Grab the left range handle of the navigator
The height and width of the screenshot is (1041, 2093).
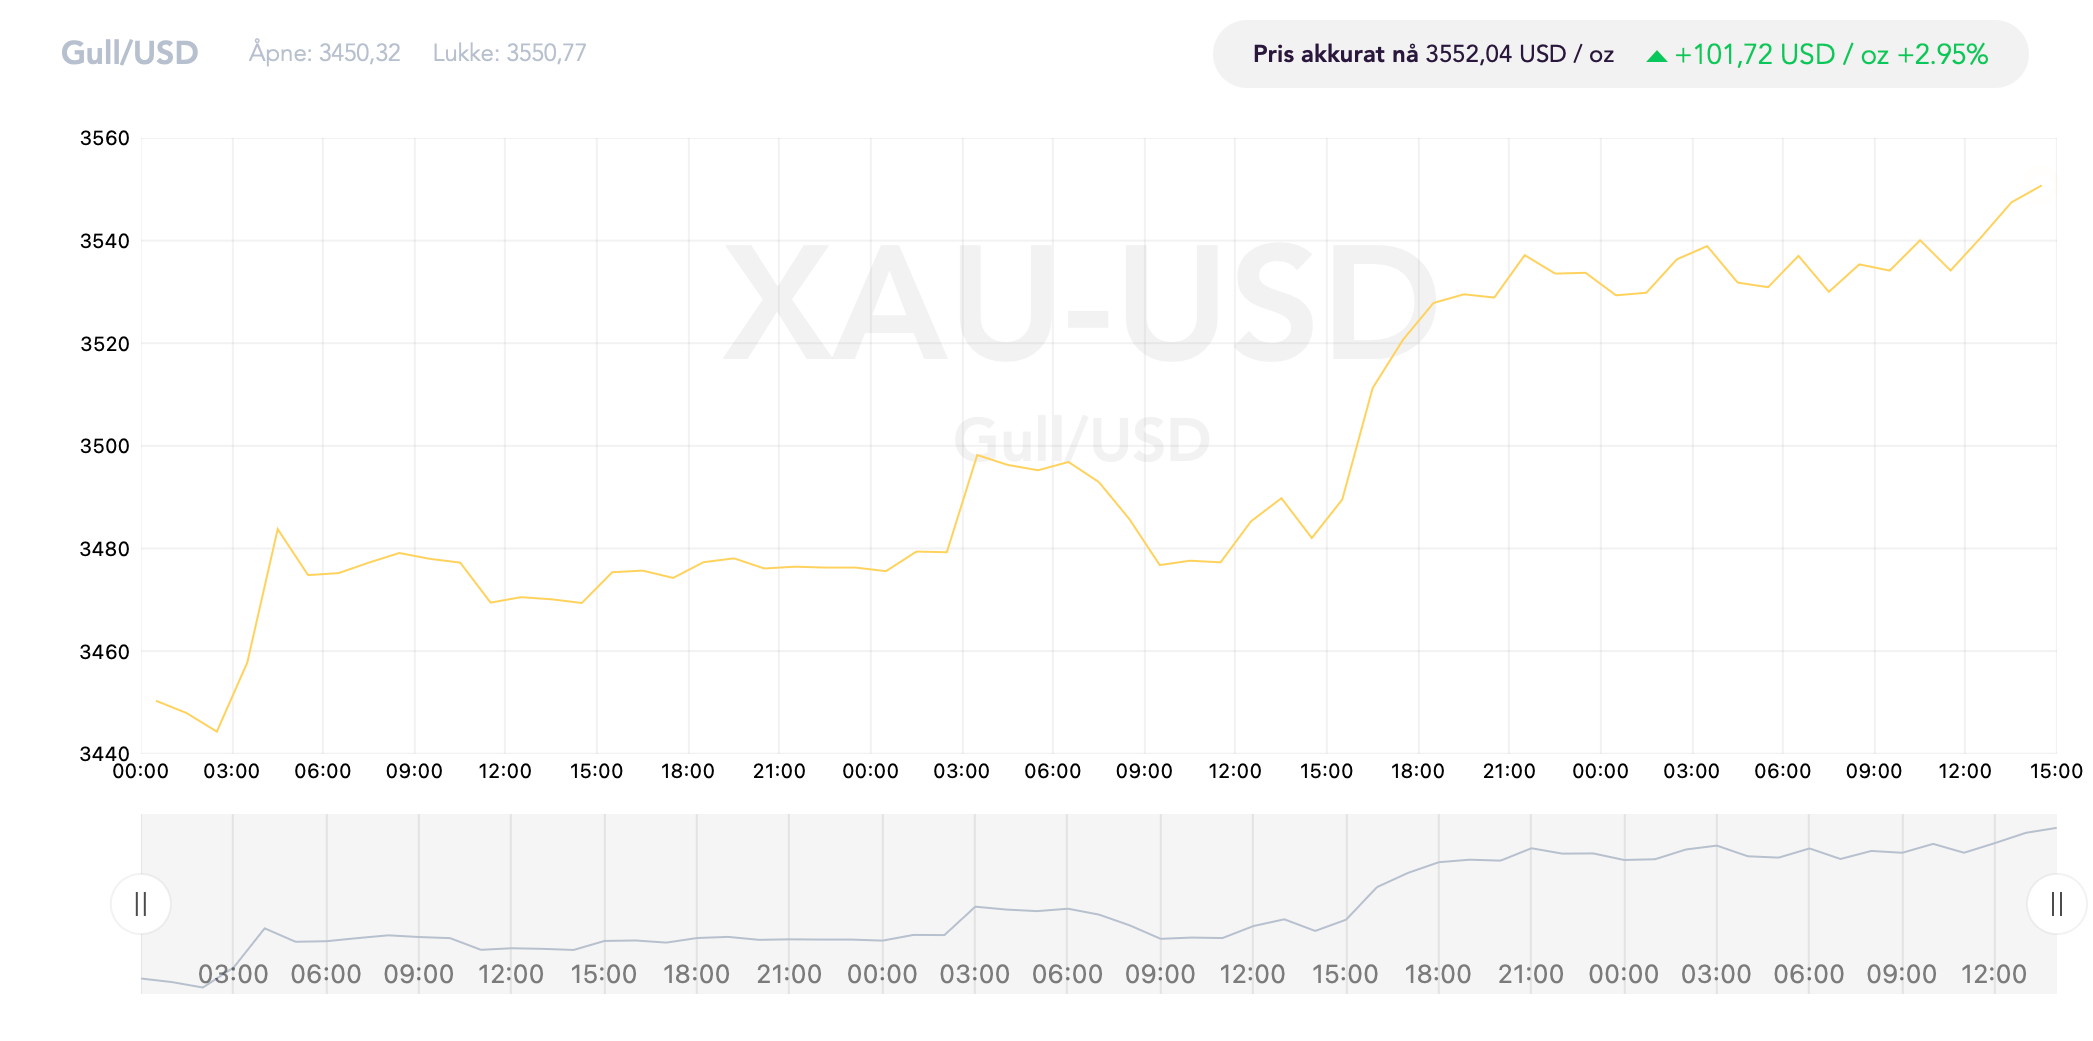(x=141, y=904)
